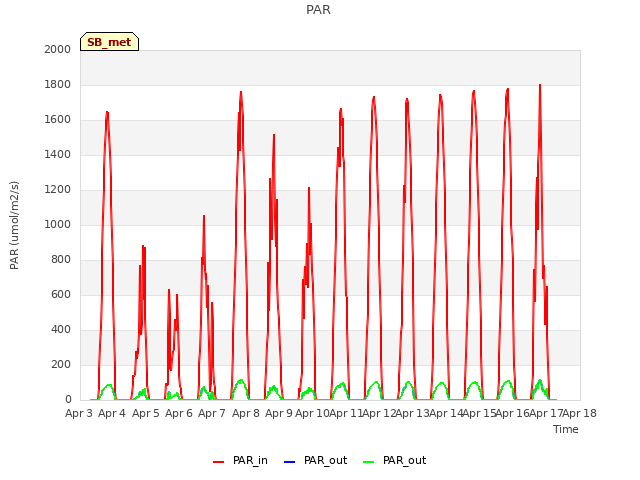This screenshot has height=480, width=640.
Task: Click the Apr 17 x-axis label
Action: click(547, 413)
